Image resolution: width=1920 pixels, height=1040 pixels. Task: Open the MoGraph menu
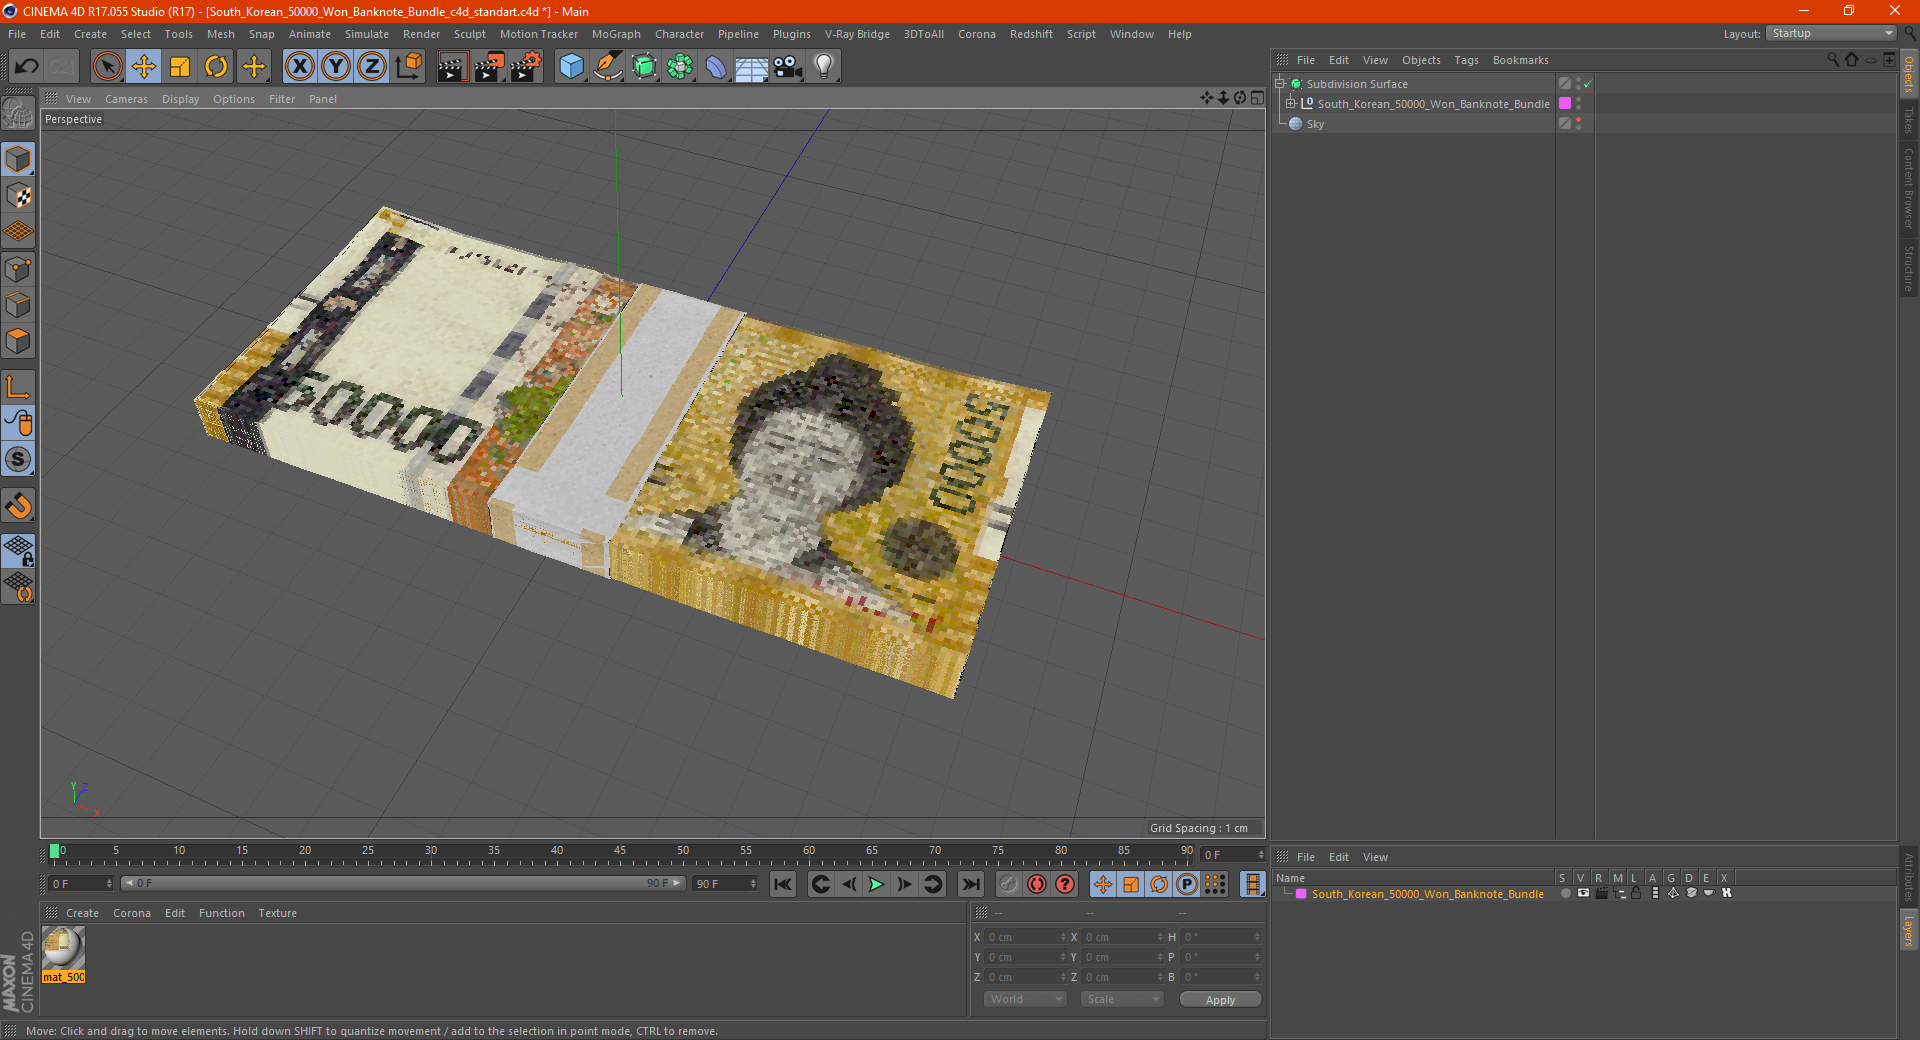click(616, 34)
